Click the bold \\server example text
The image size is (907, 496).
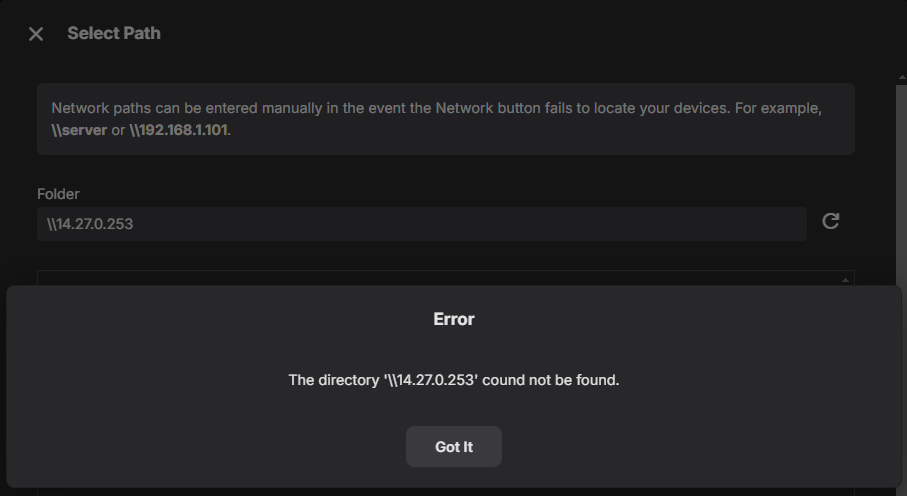coord(79,130)
